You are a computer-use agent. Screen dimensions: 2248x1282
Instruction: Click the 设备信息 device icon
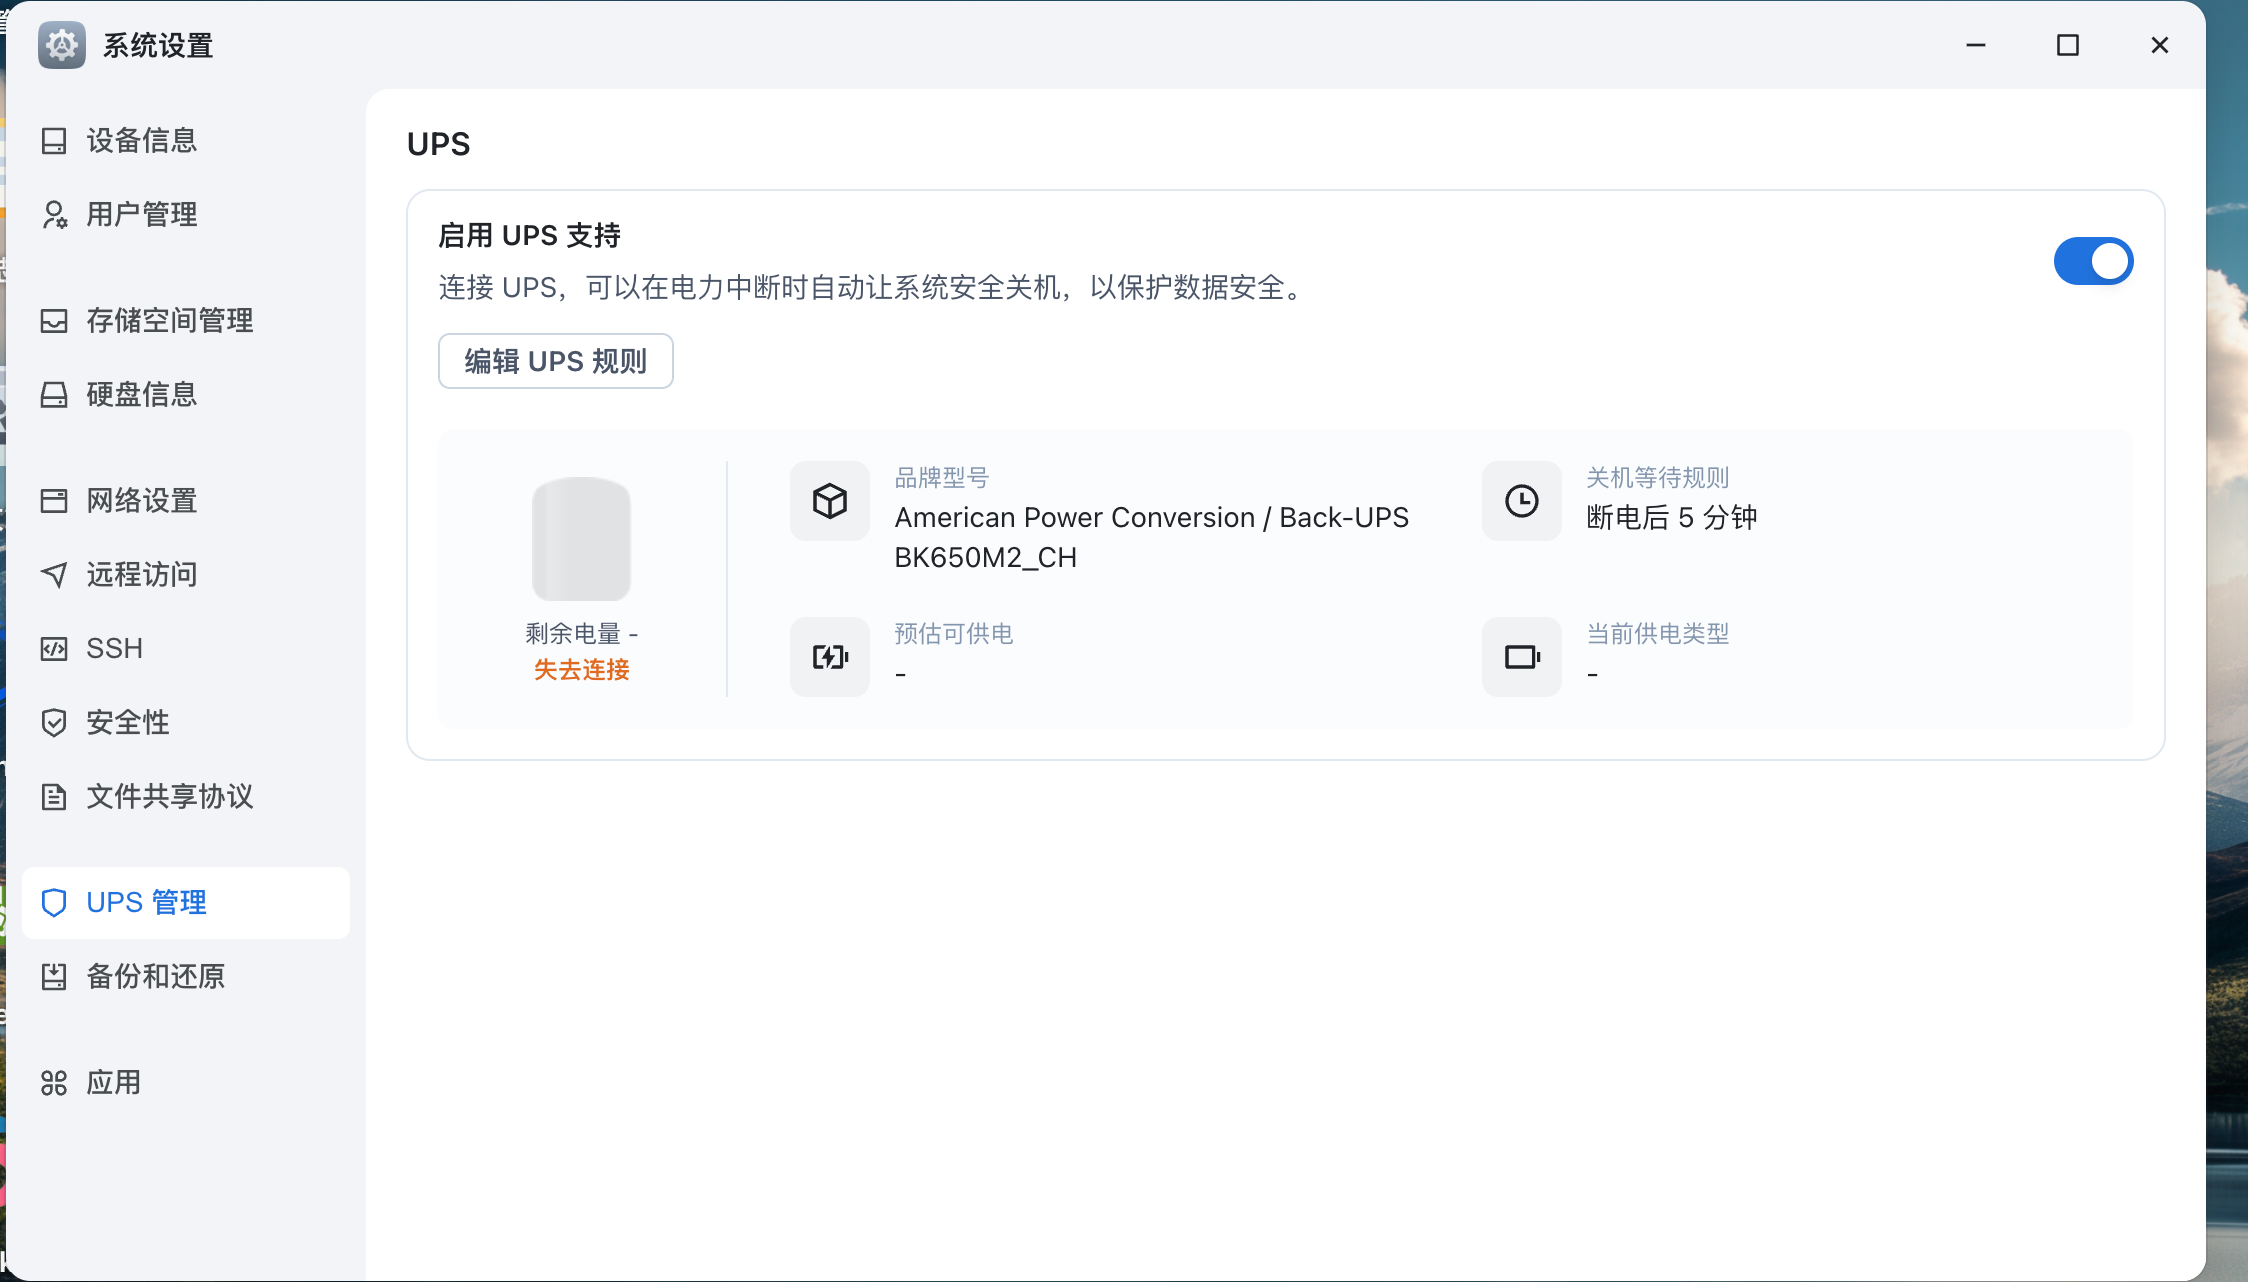[x=54, y=141]
